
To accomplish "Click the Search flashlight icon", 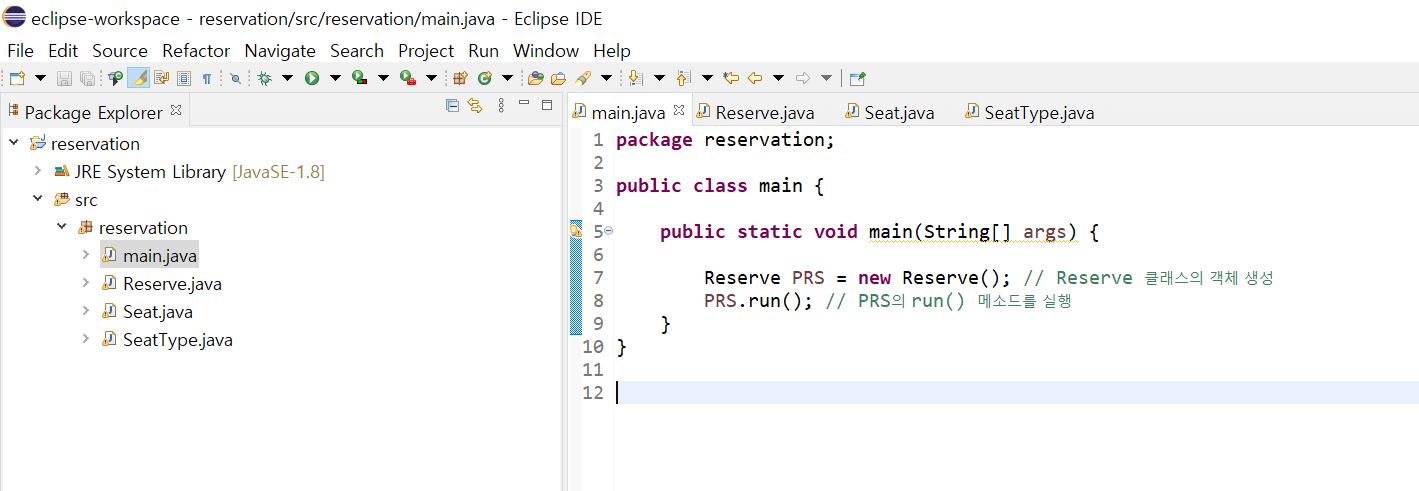I will click(582, 78).
